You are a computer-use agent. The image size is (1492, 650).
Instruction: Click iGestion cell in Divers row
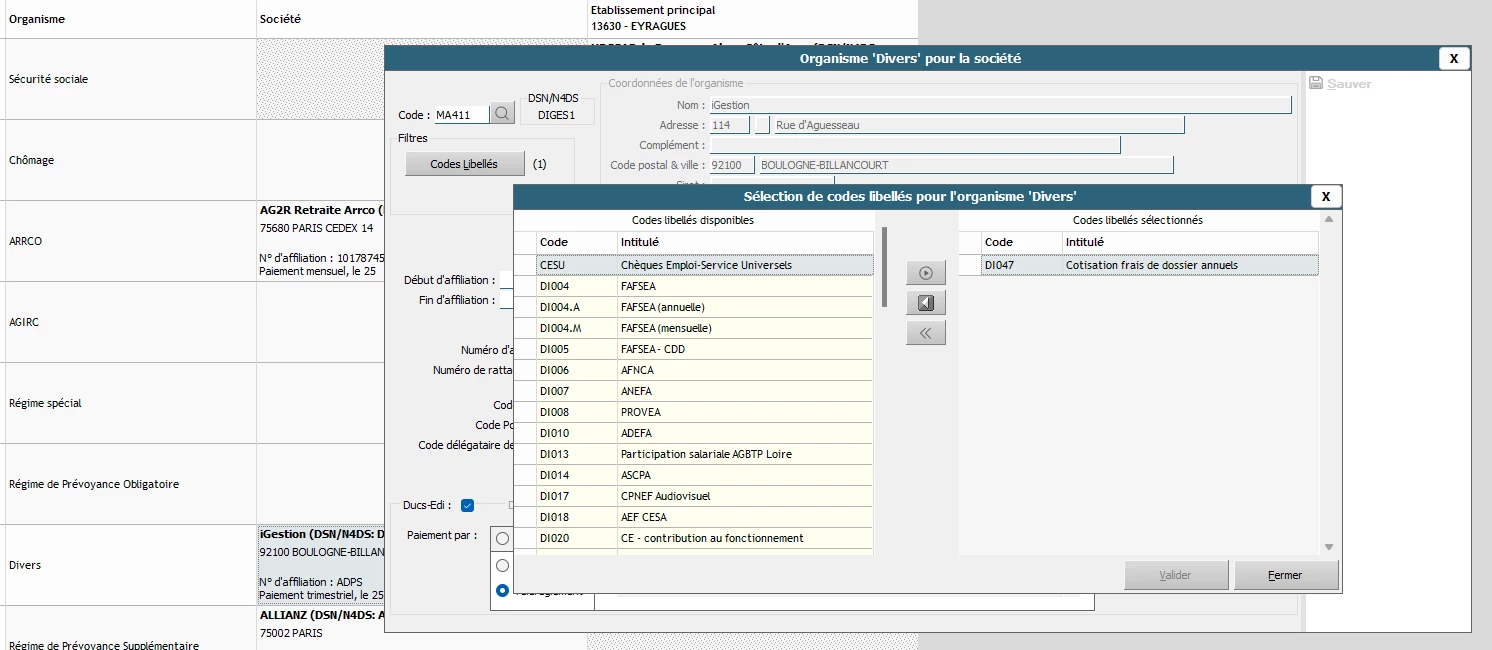point(321,565)
